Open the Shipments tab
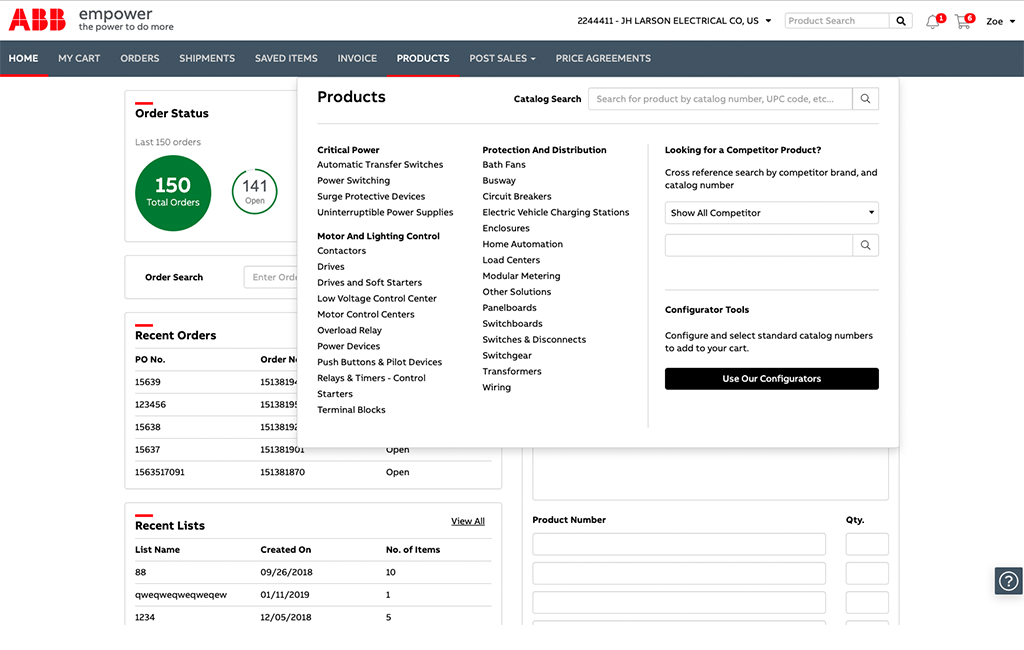Screen dimensions: 1024x650 [x=207, y=58]
